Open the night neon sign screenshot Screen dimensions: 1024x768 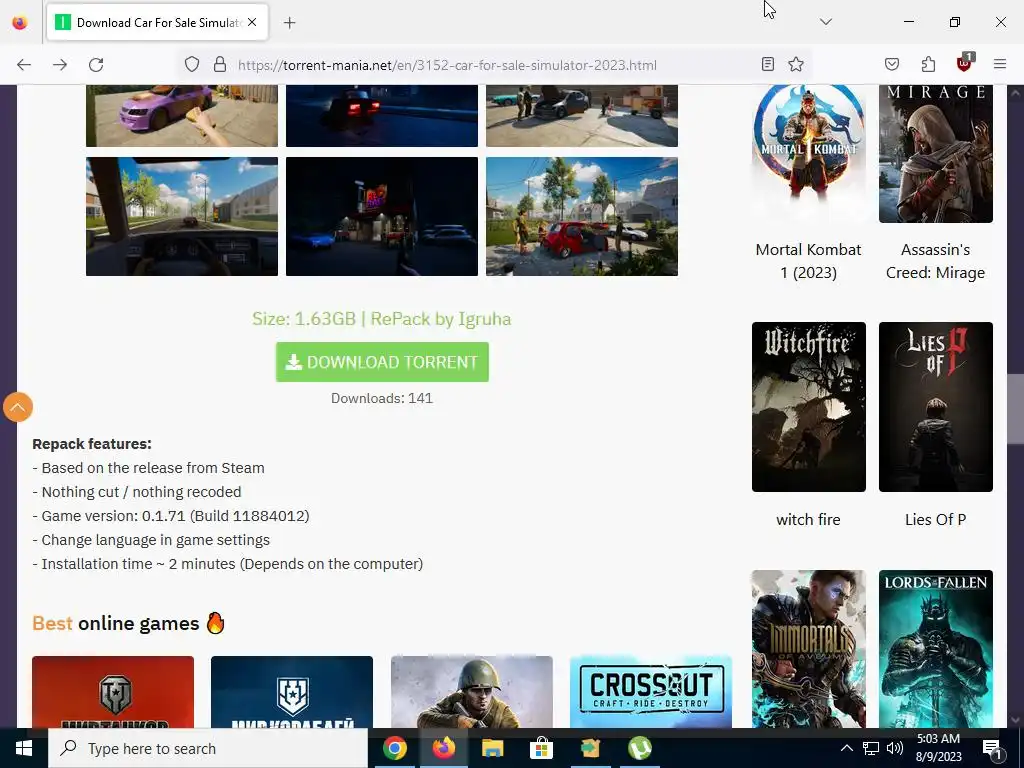pyautogui.click(x=381, y=216)
